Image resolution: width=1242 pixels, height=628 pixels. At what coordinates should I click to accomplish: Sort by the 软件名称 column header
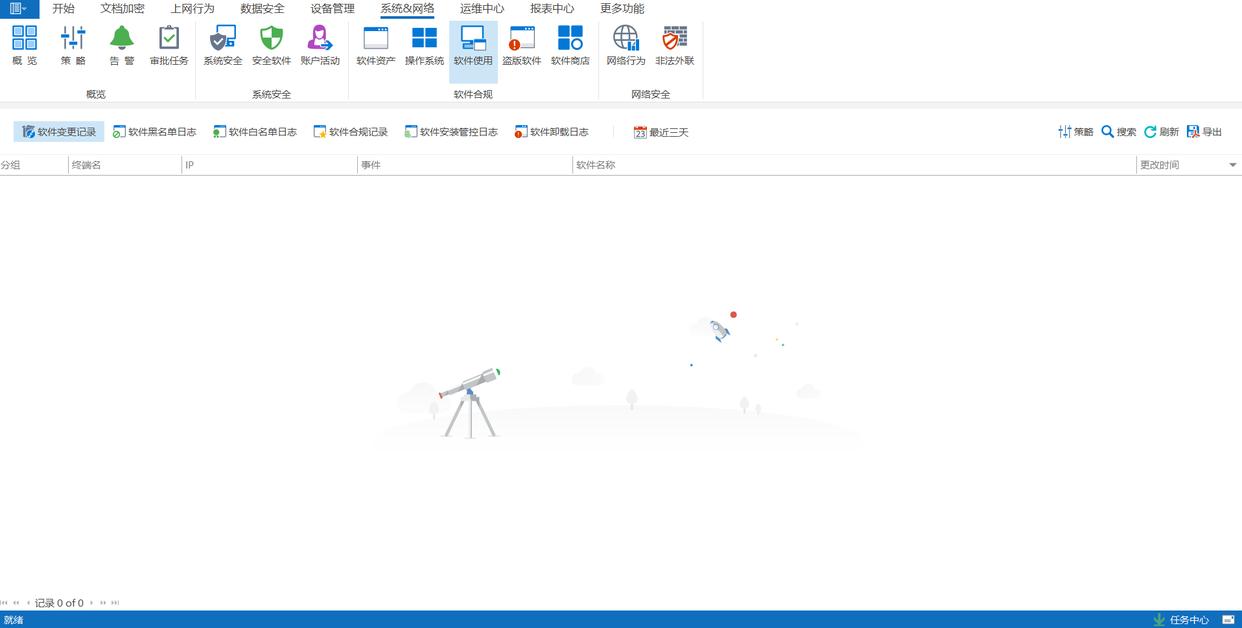[855, 165]
